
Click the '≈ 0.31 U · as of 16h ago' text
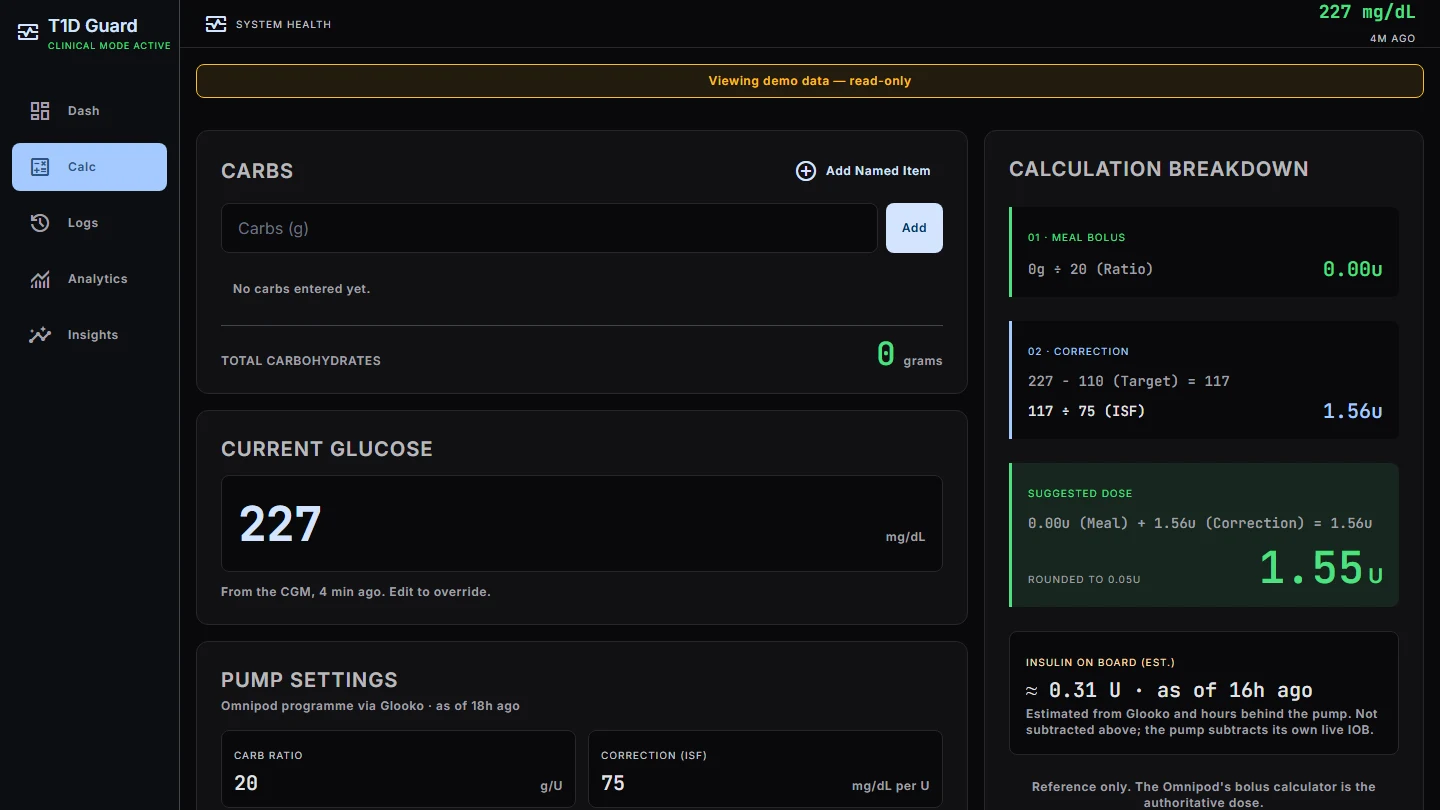[1169, 690]
